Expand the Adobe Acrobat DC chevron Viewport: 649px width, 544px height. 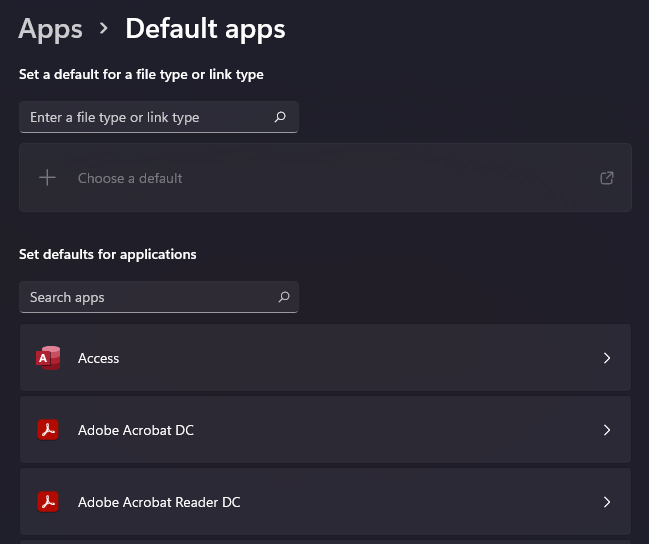tap(606, 430)
